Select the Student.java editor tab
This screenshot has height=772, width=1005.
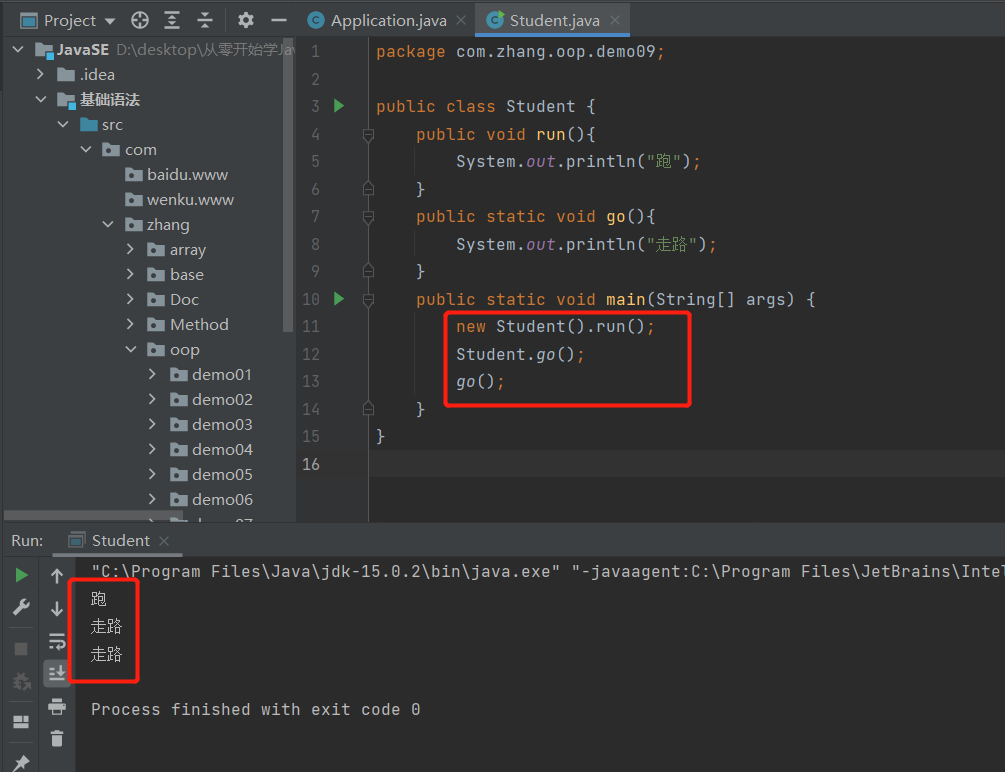554,21
